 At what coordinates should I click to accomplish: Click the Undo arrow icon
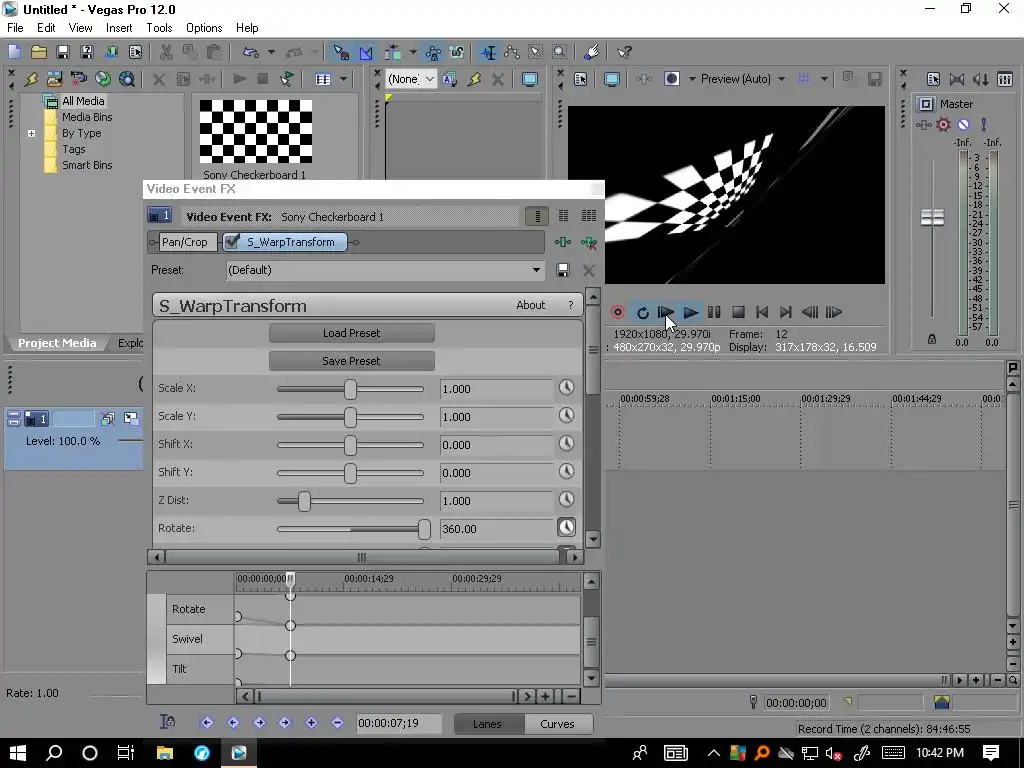250,52
